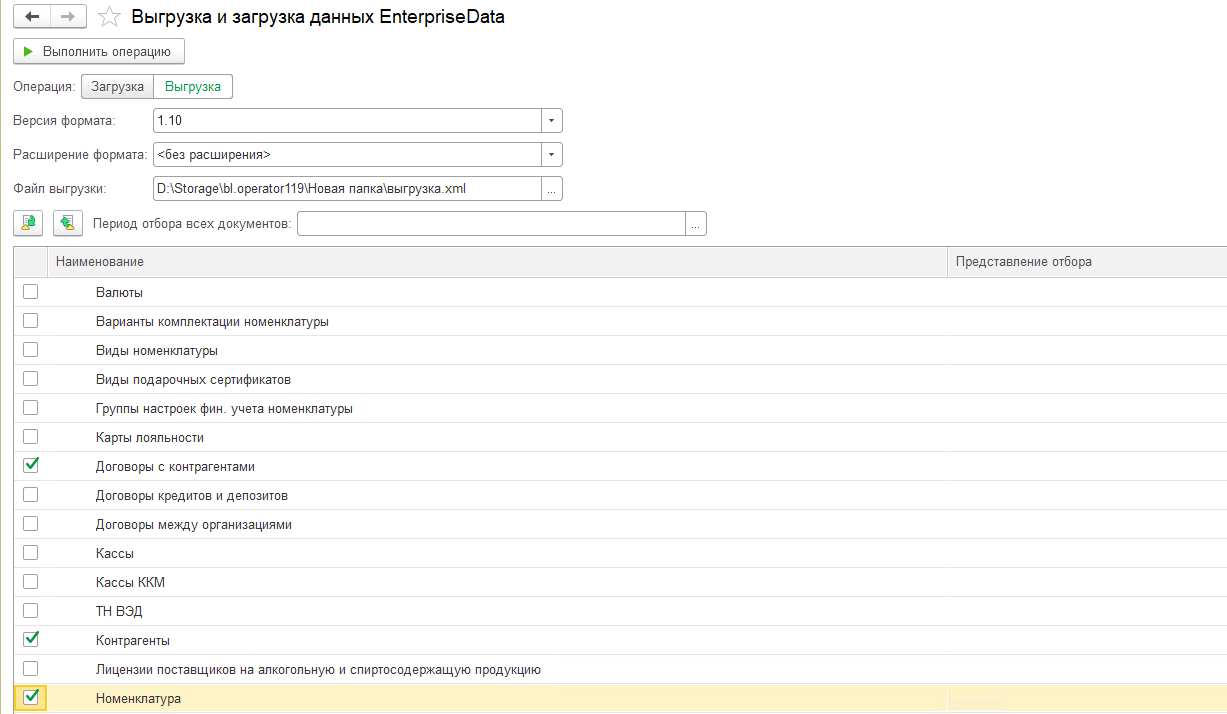Tick the Кассы ККМ checkbox
The width and height of the screenshot is (1227, 714).
30,581
